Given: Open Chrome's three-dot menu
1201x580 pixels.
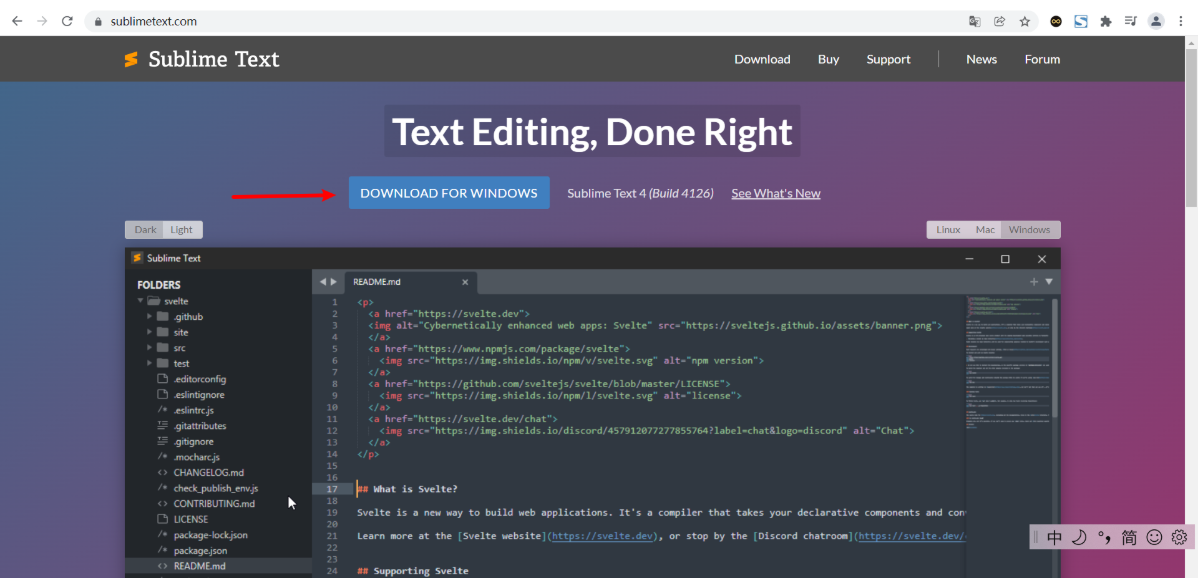Looking at the screenshot, I should point(1182,21).
